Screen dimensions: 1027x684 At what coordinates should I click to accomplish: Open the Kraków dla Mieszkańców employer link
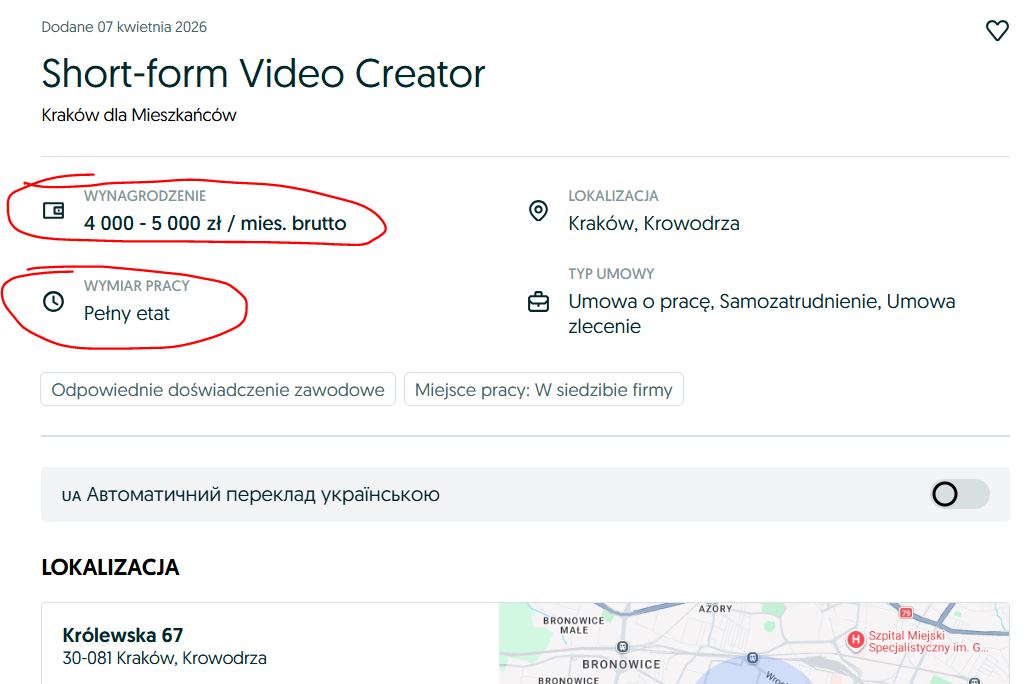click(x=139, y=115)
